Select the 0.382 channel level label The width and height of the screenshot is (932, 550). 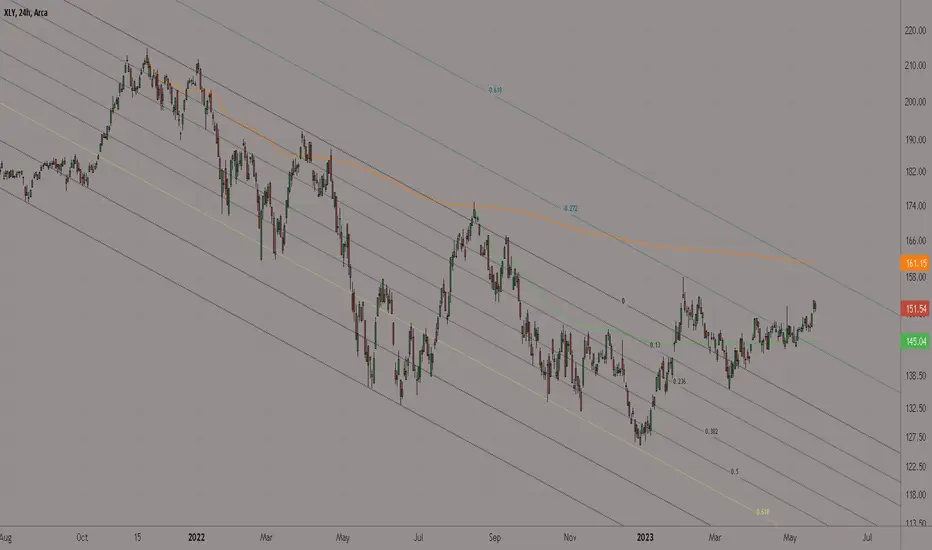[x=711, y=431]
